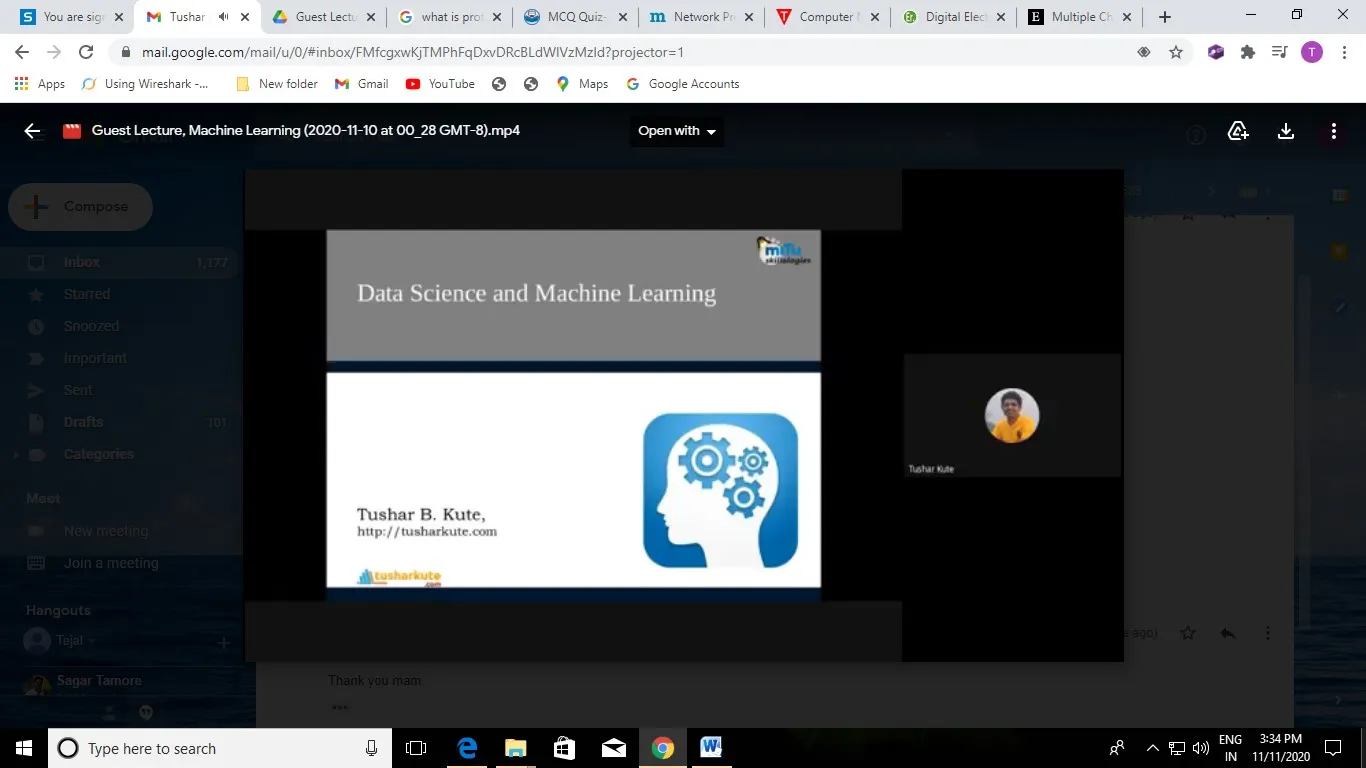Open Task View in taskbar

click(416, 748)
